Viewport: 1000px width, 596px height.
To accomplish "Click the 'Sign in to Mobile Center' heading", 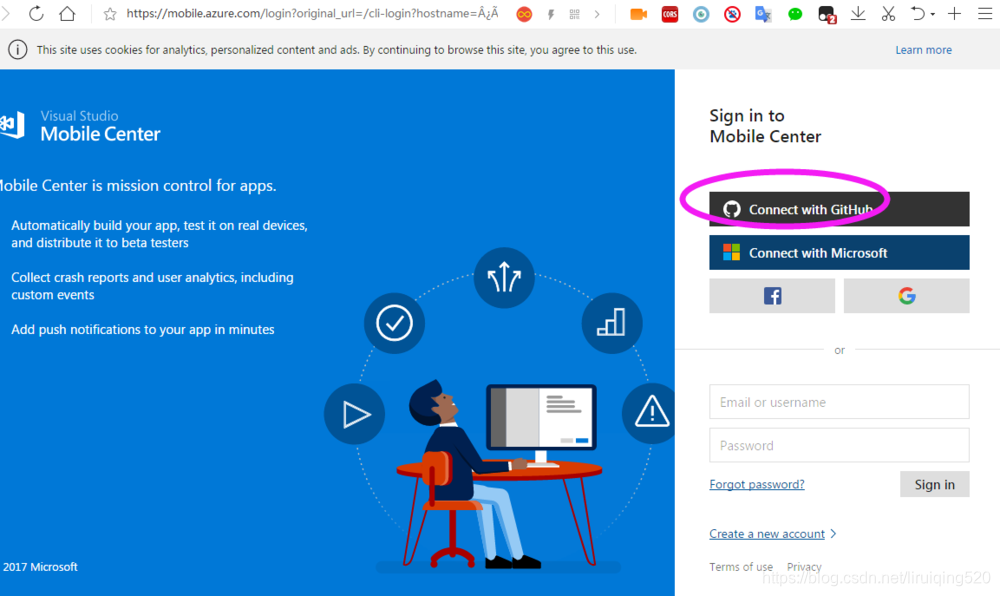I will pyautogui.click(x=765, y=126).
